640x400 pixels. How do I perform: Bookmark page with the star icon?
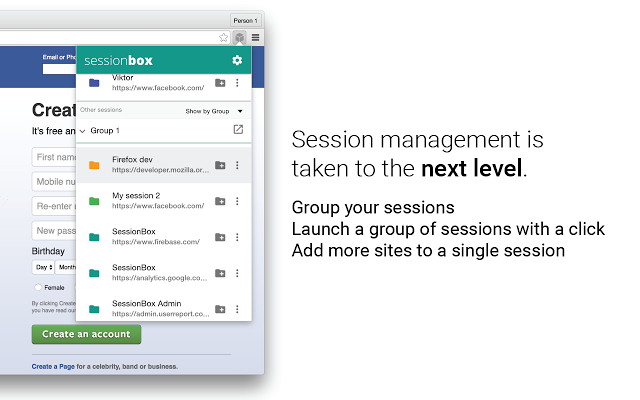coord(223,38)
